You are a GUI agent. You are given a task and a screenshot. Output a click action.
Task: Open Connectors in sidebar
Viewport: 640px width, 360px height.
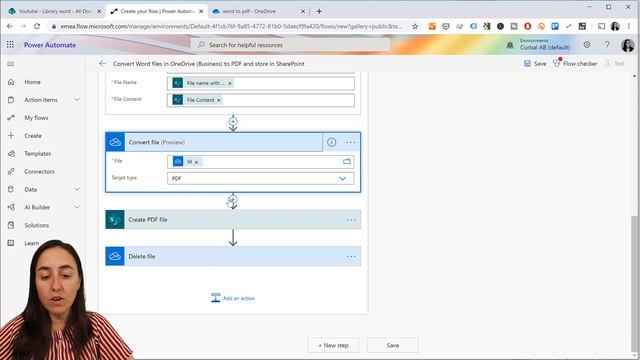(x=39, y=172)
